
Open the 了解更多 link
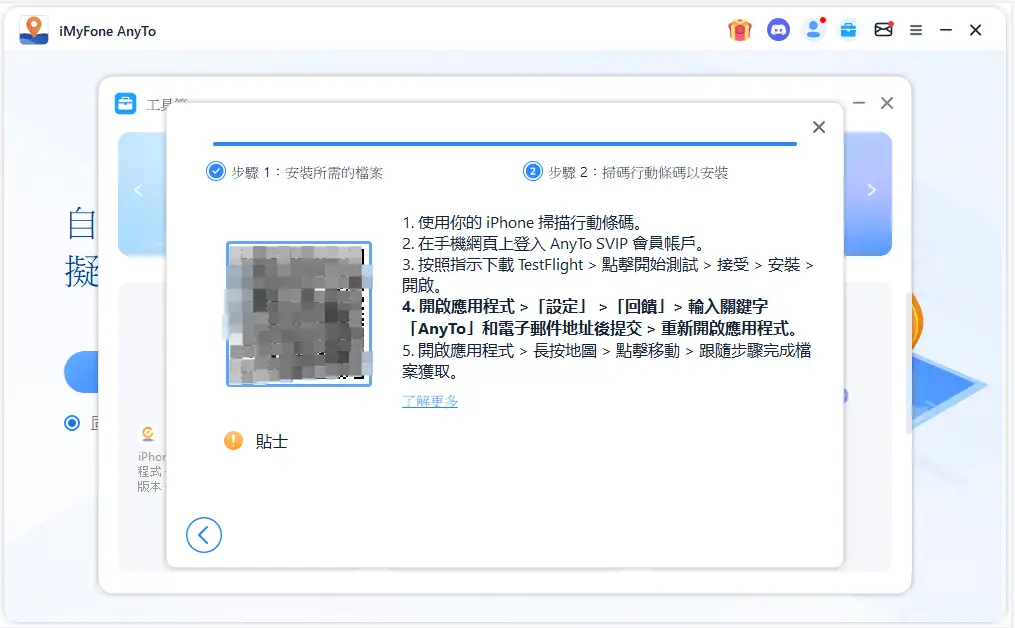pyautogui.click(x=430, y=401)
